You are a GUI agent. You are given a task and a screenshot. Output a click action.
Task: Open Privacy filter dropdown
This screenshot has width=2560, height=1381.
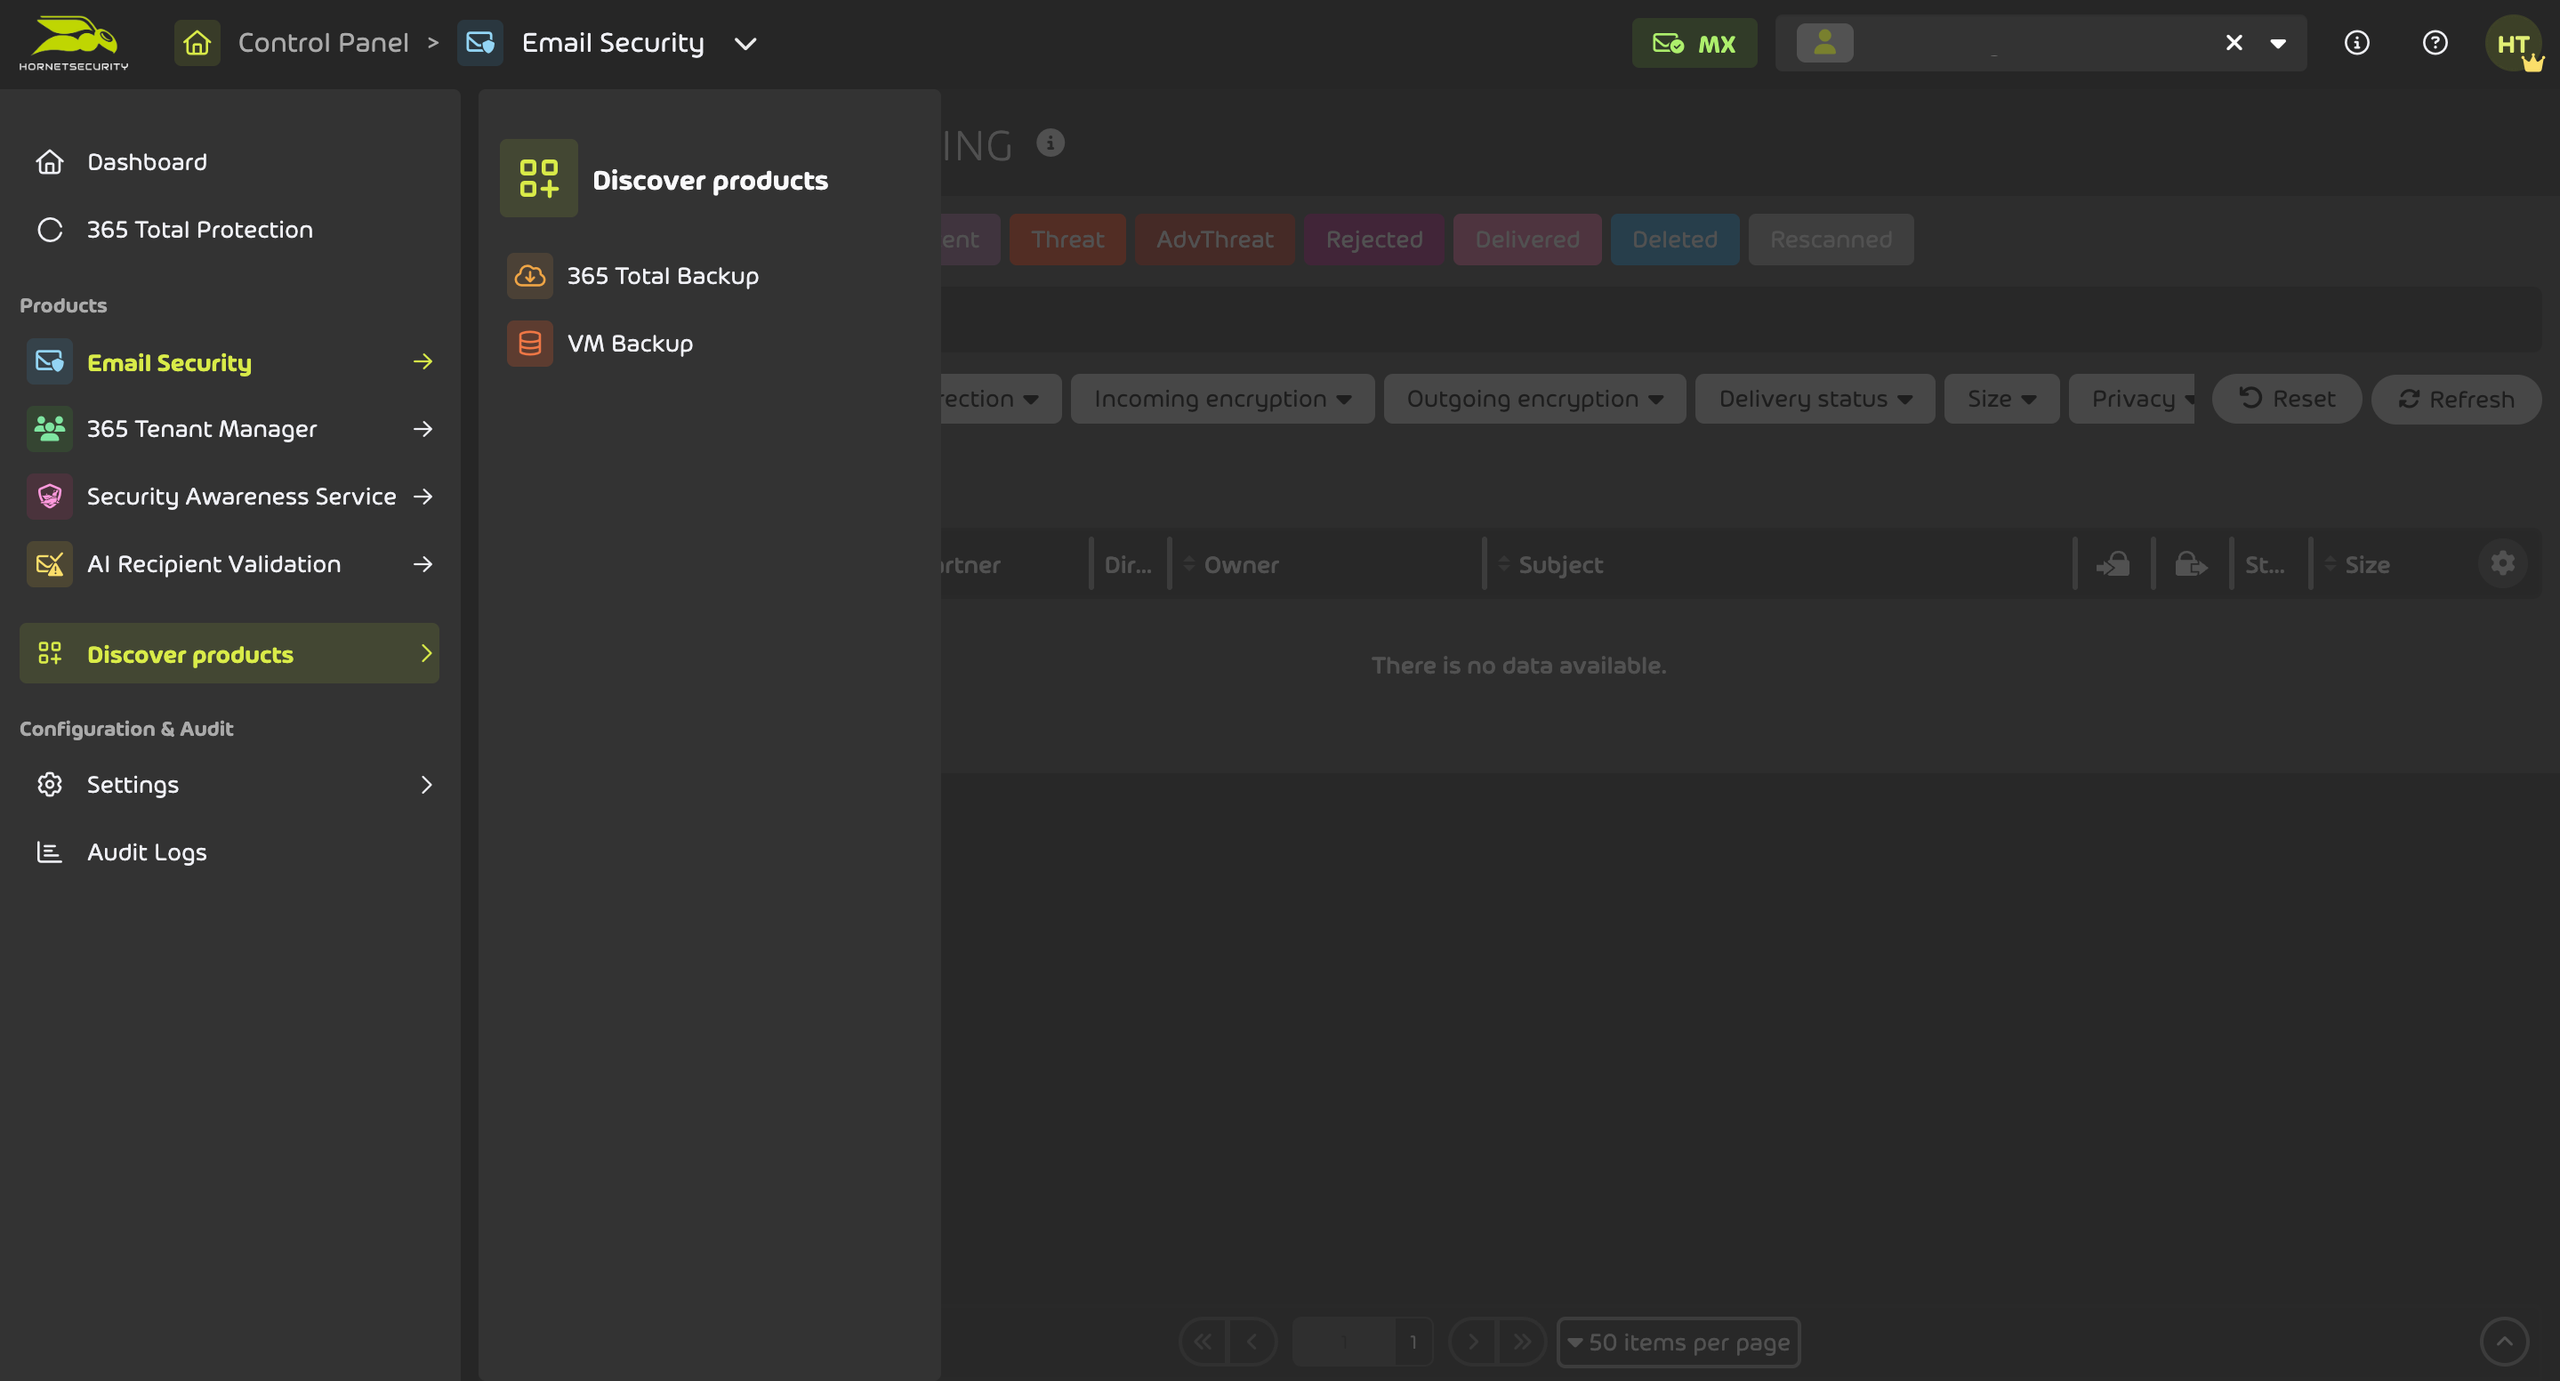coord(2132,399)
